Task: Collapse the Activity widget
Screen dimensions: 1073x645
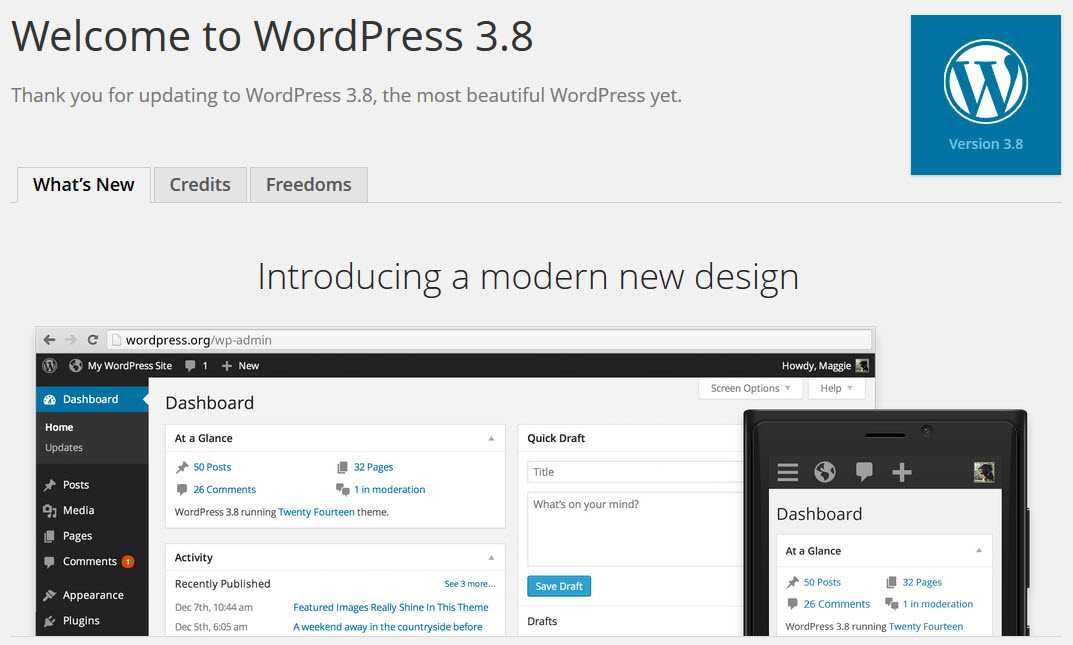Action: pos(491,558)
